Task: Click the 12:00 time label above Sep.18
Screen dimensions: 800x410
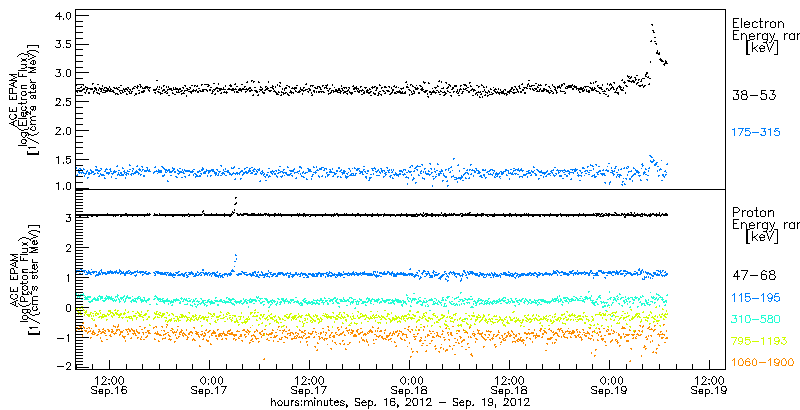Action: [509, 380]
